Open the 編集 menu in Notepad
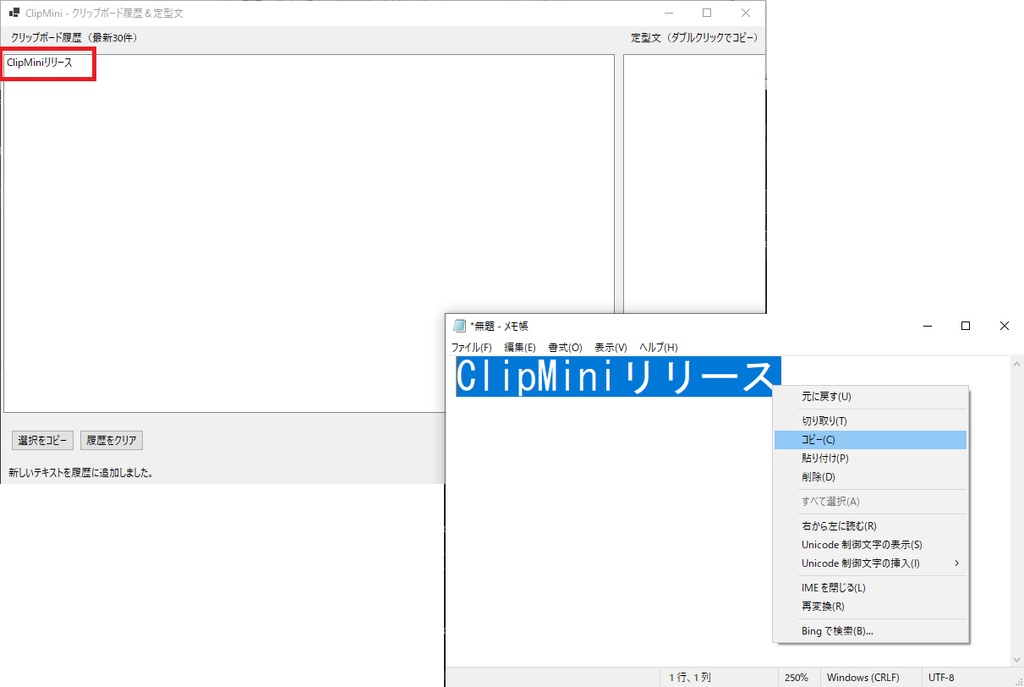 point(520,347)
